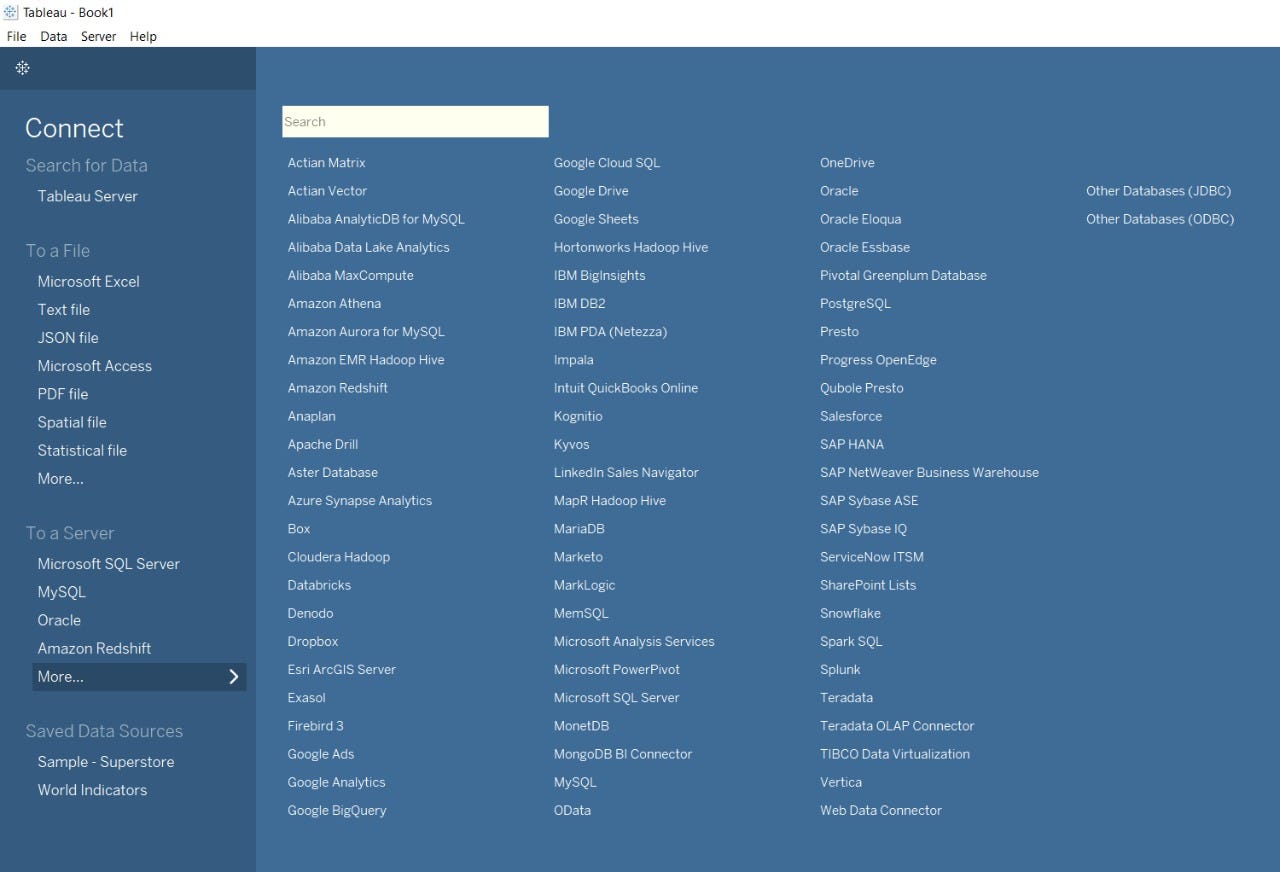Choose Actian Matrix connector

coord(327,163)
